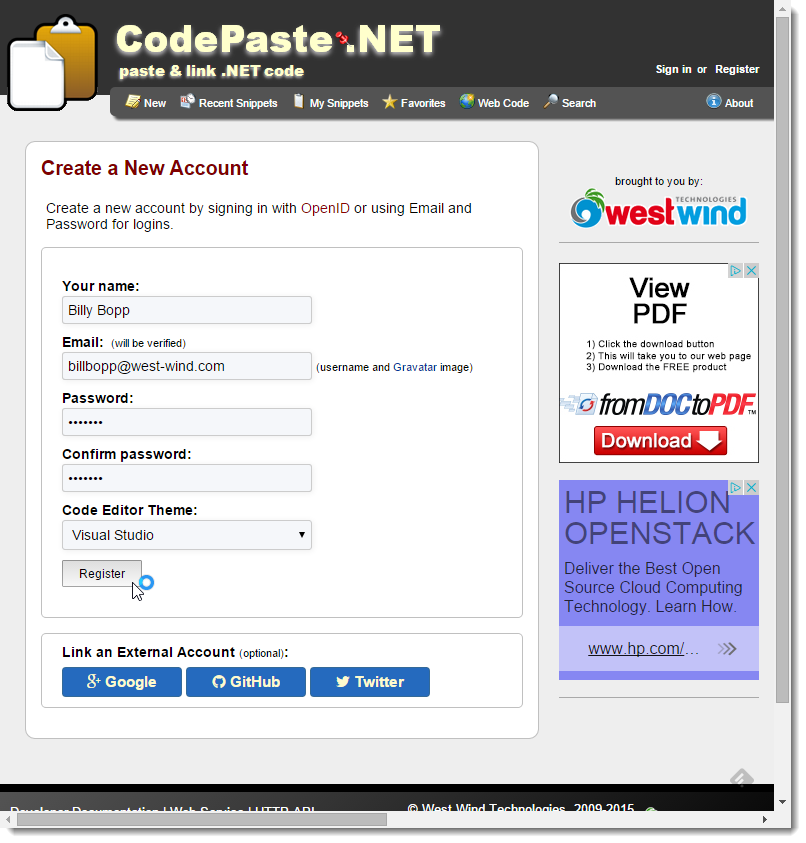This screenshot has width=806, height=843.
Task: Click the Recent Snippets icon
Action: point(187,101)
